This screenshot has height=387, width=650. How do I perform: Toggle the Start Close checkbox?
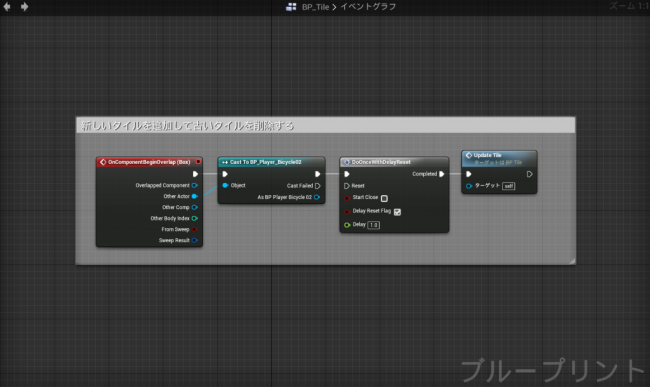(x=384, y=198)
